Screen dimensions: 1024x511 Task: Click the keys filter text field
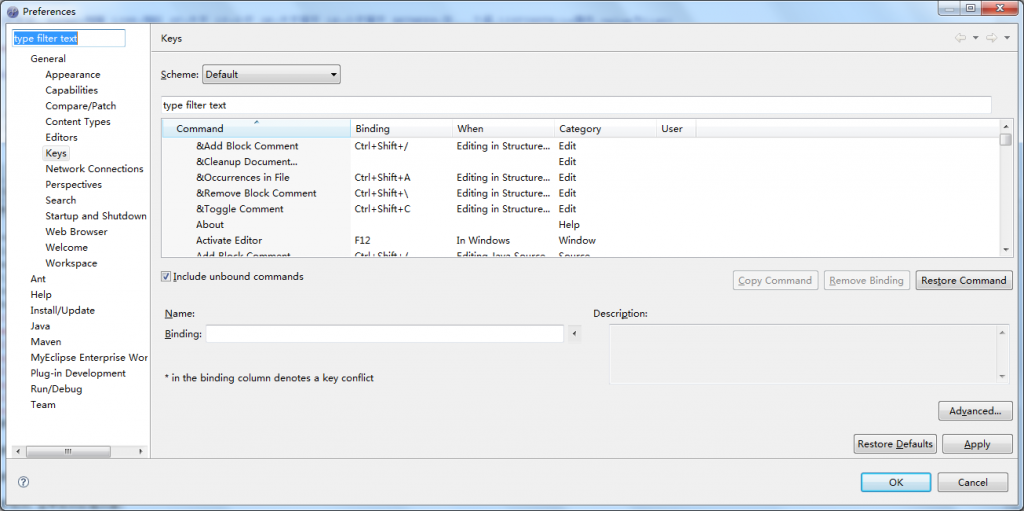pos(576,105)
